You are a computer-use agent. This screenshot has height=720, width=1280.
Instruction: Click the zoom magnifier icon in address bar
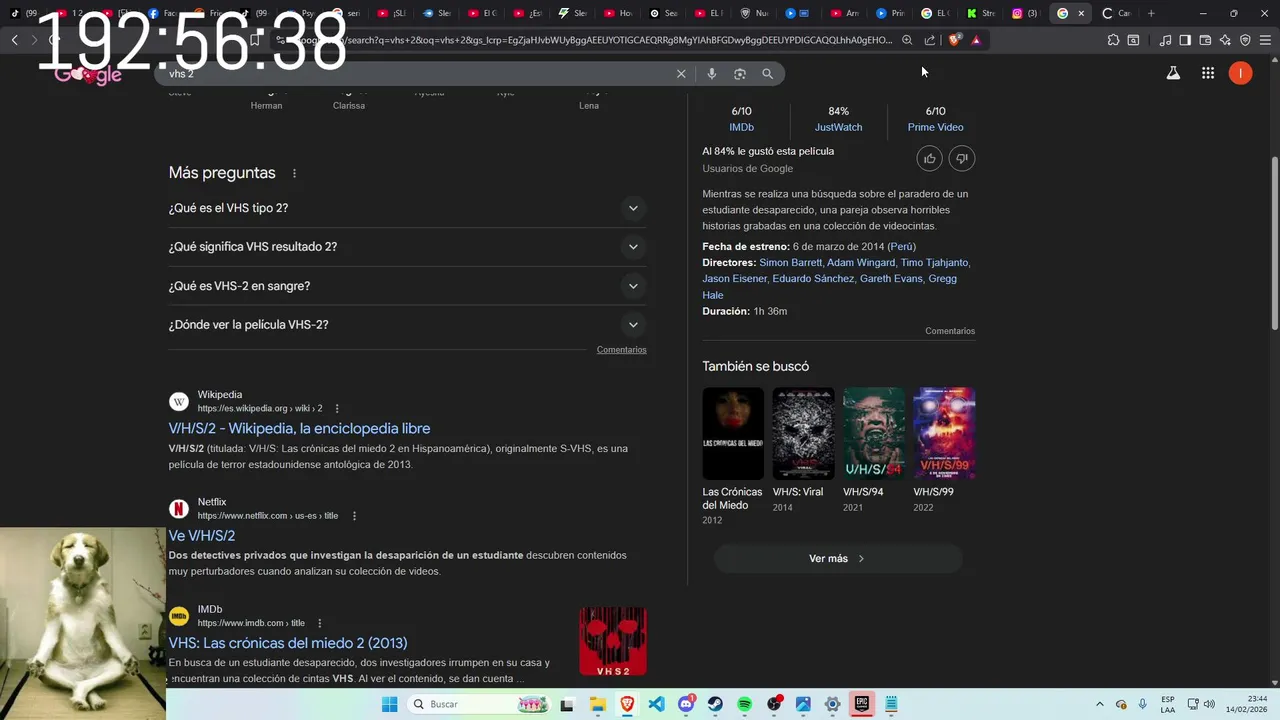(907, 40)
